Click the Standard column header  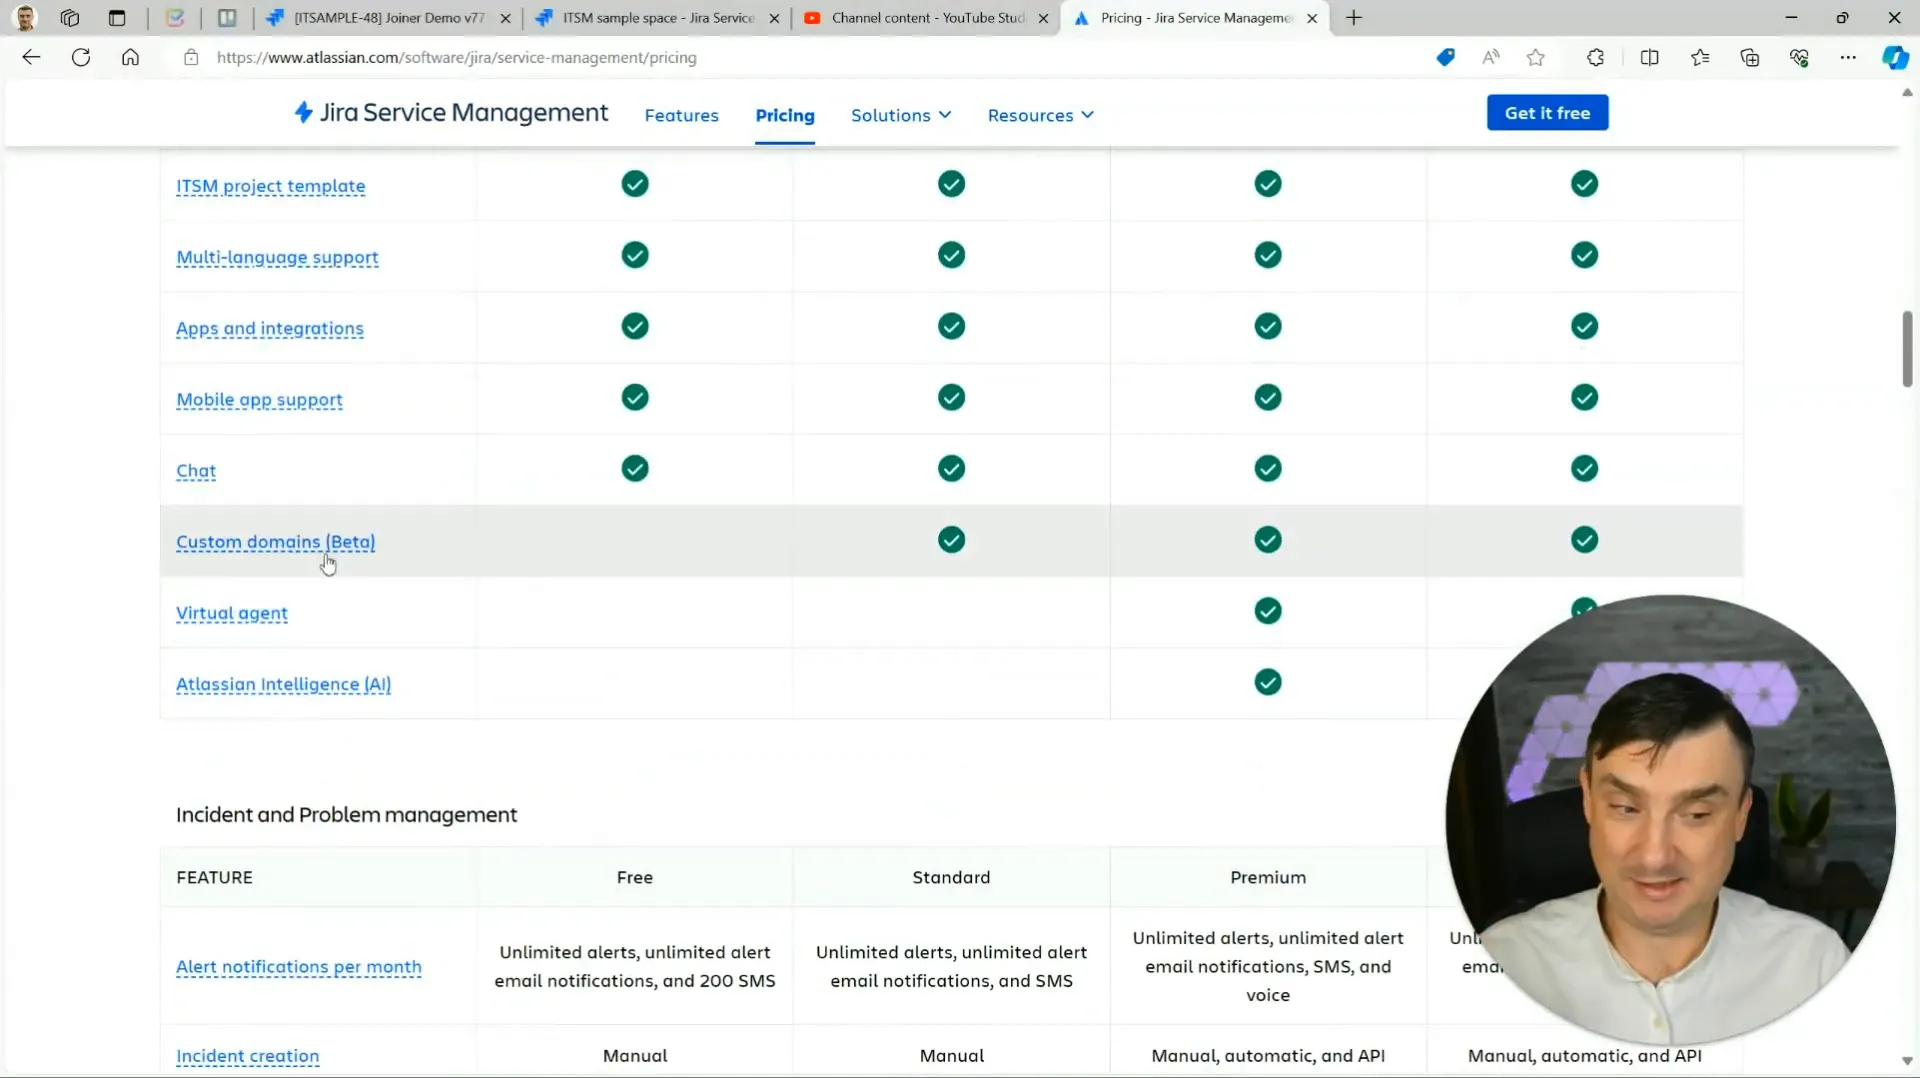click(x=951, y=877)
